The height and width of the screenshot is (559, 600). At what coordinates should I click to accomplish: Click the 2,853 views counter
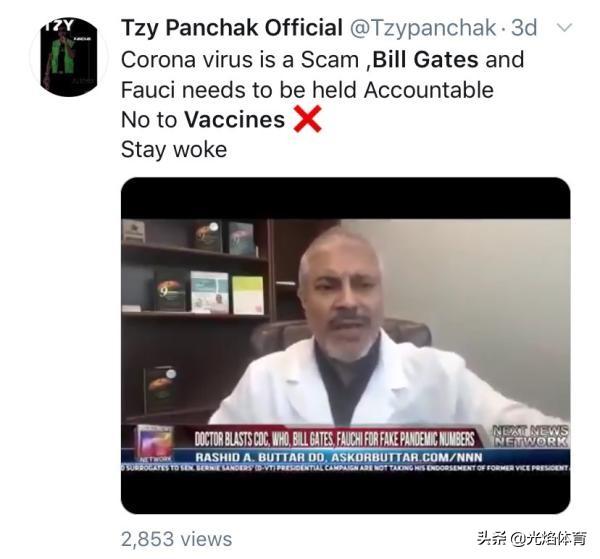pos(176,539)
